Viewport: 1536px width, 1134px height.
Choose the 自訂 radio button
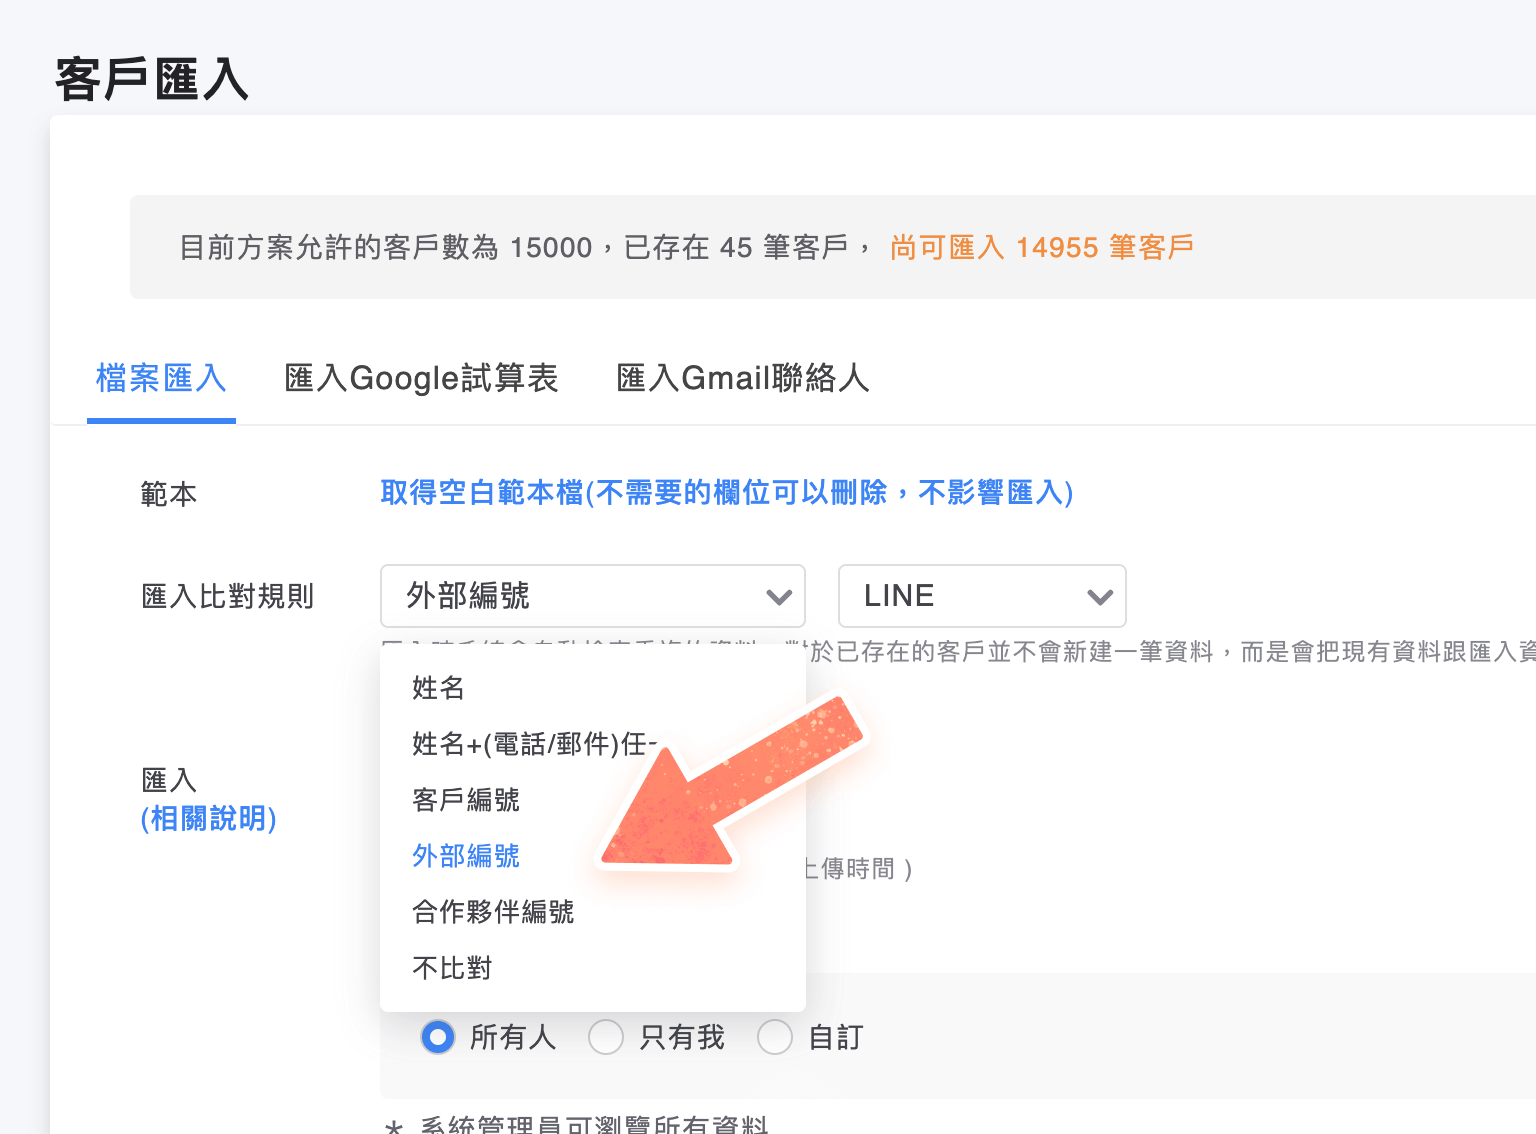775,1037
